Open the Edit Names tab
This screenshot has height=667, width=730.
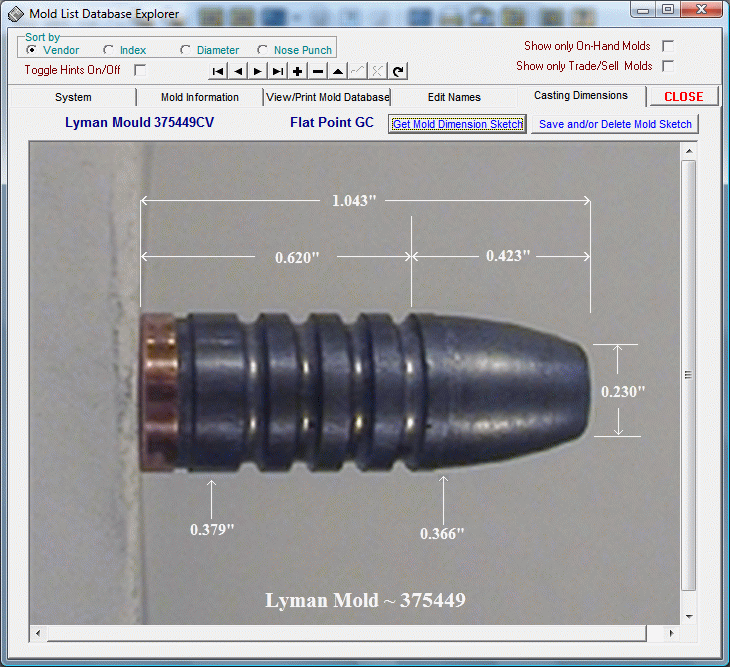[454, 97]
